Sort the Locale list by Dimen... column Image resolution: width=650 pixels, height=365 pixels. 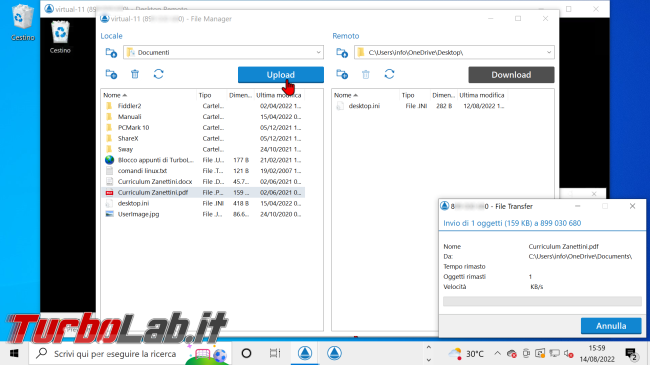point(240,95)
